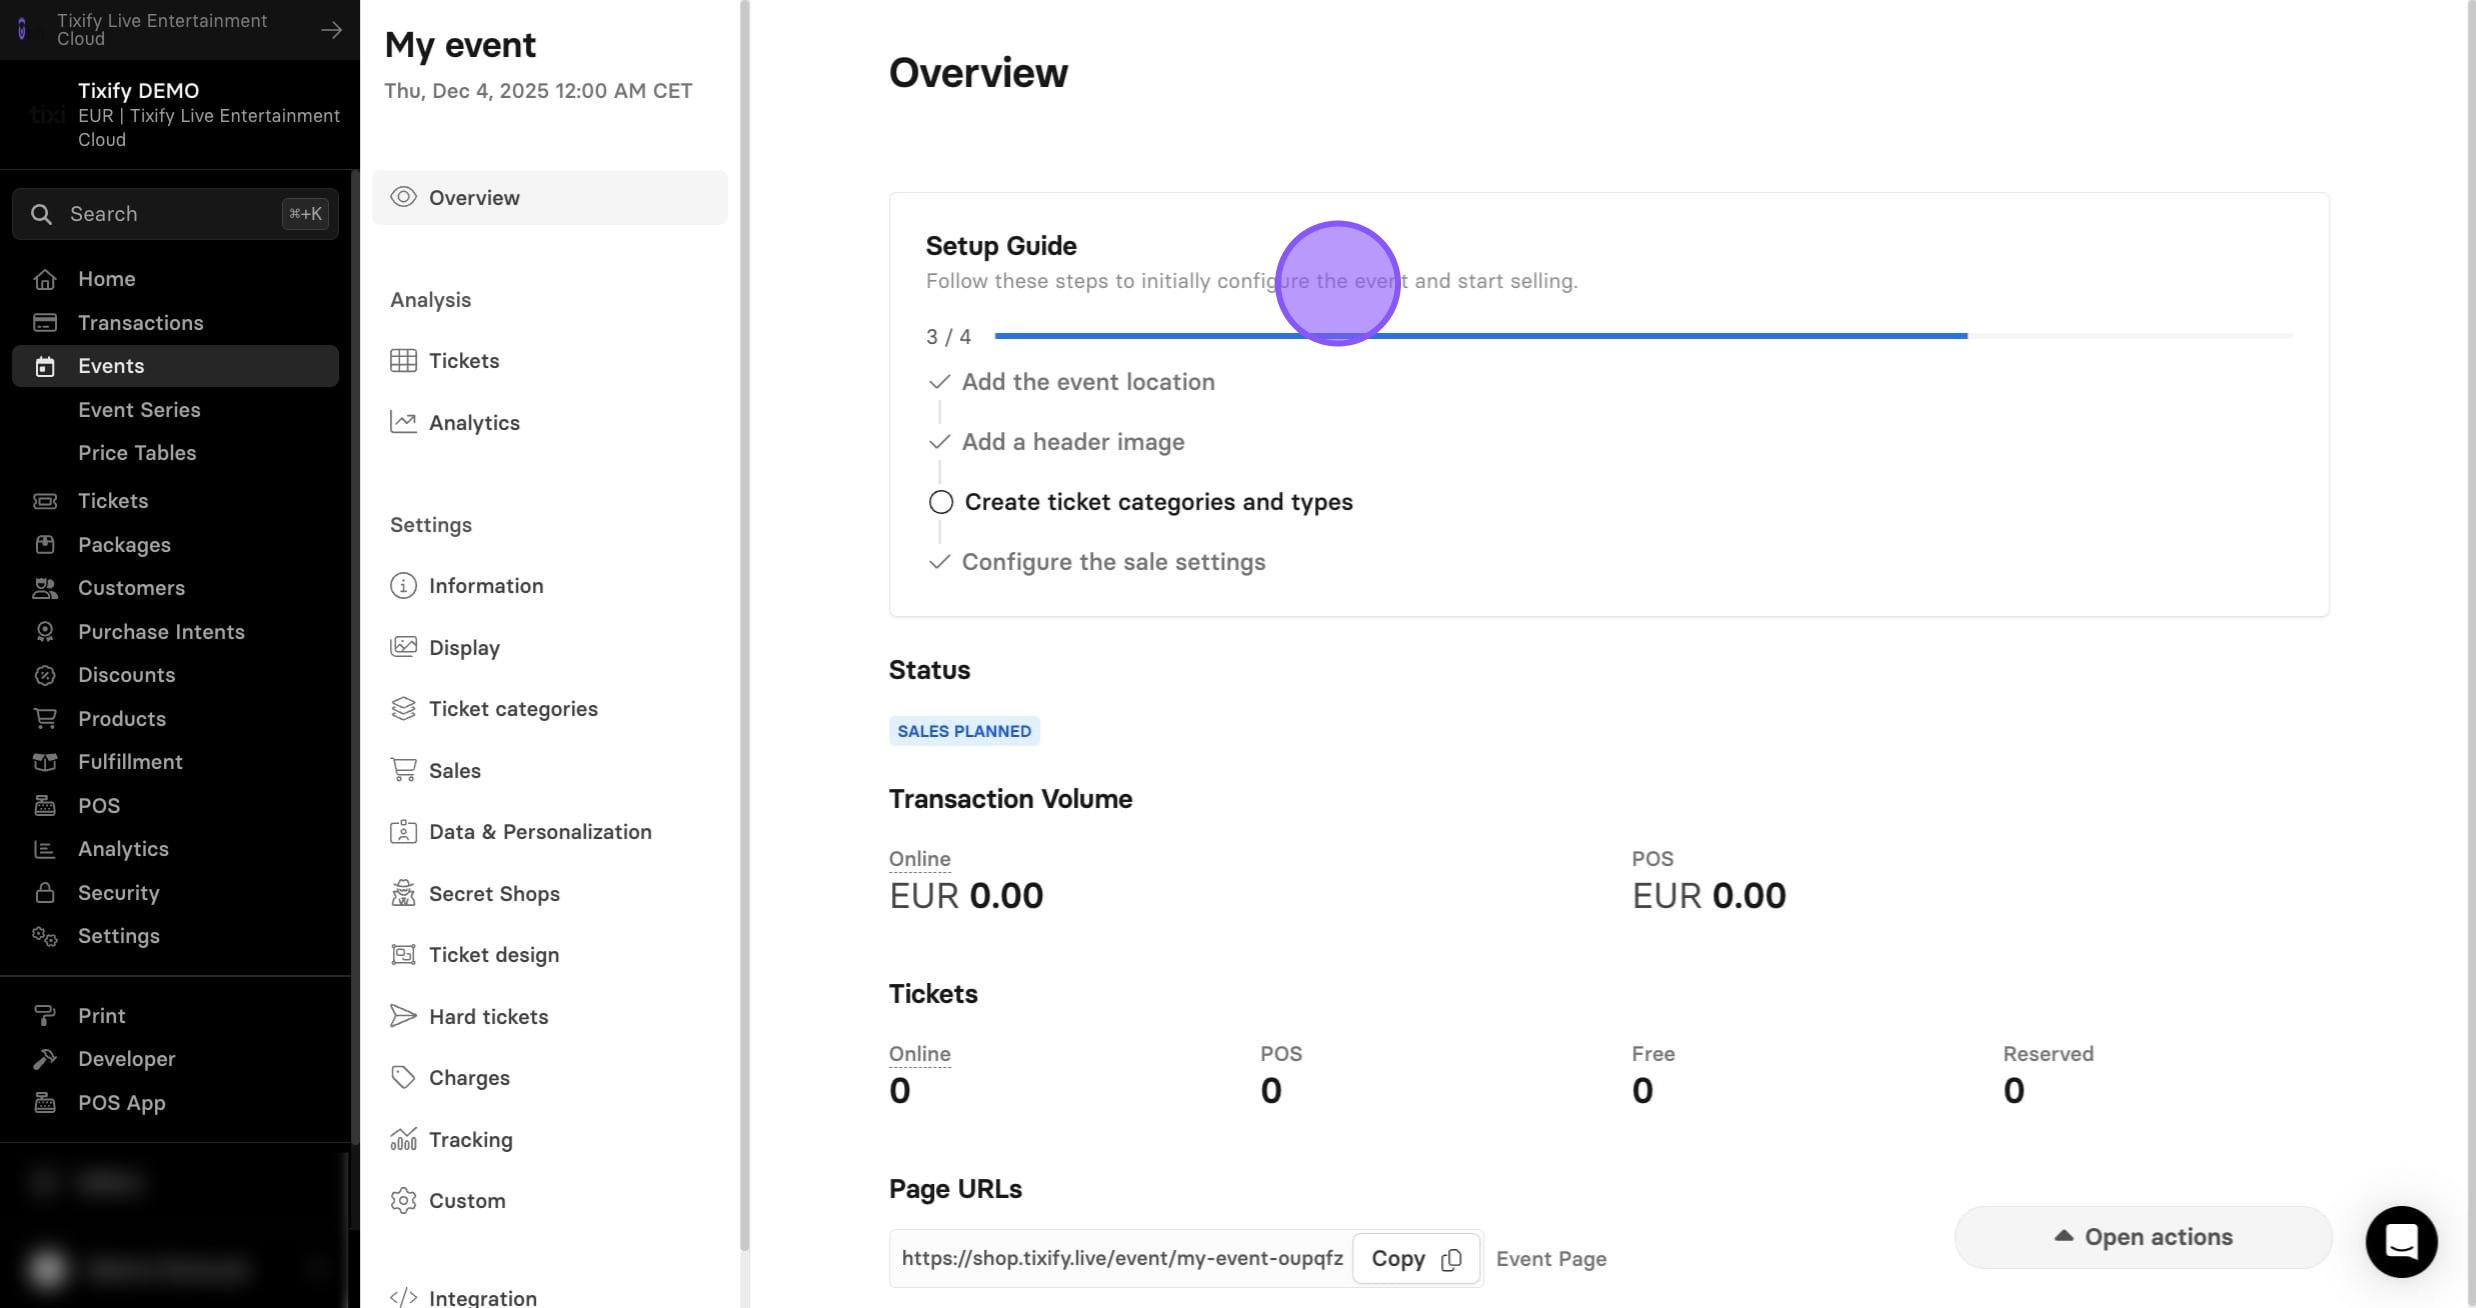The image size is (2476, 1308).
Task: Copy the event page URL
Action: pos(1415,1259)
